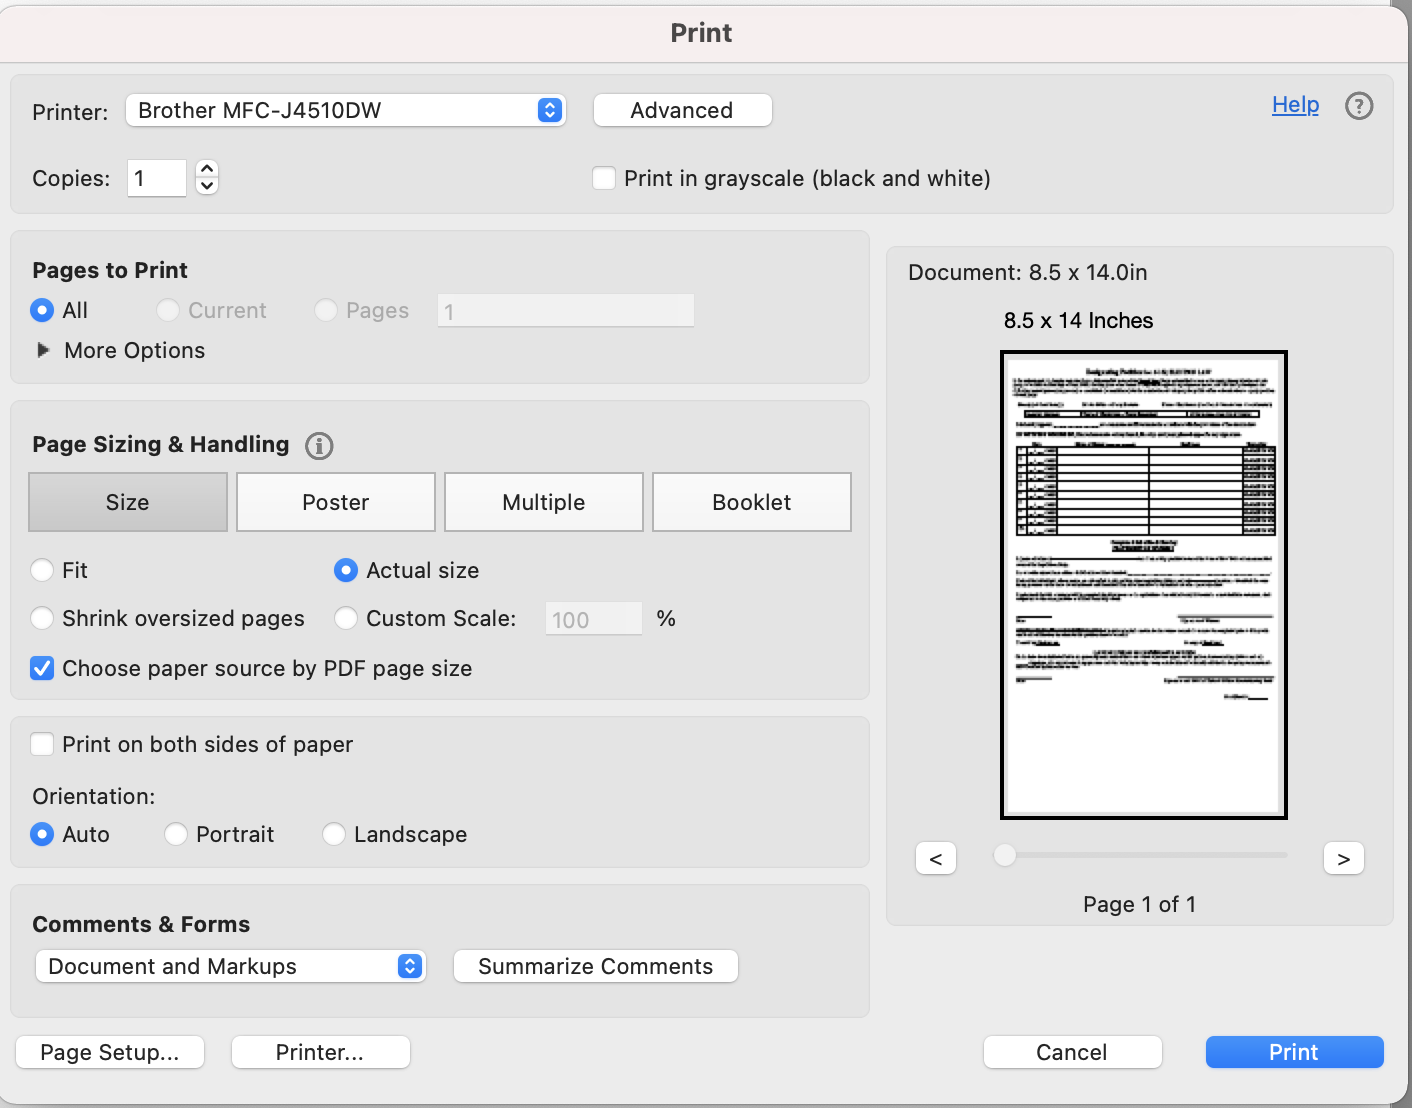Select Landscape orientation

click(333, 834)
